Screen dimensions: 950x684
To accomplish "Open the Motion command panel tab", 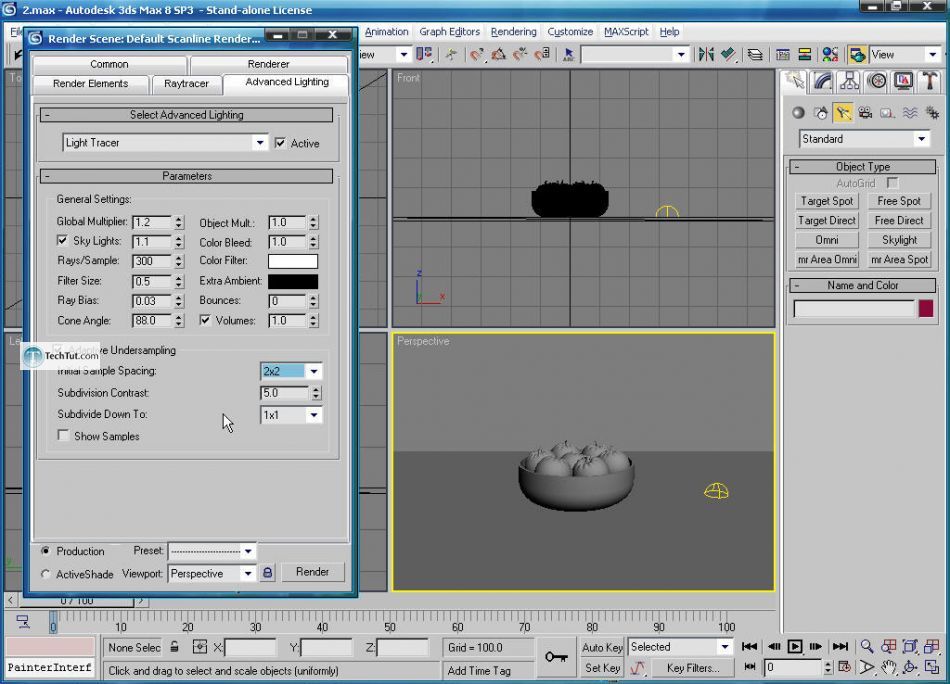I will tap(877, 81).
